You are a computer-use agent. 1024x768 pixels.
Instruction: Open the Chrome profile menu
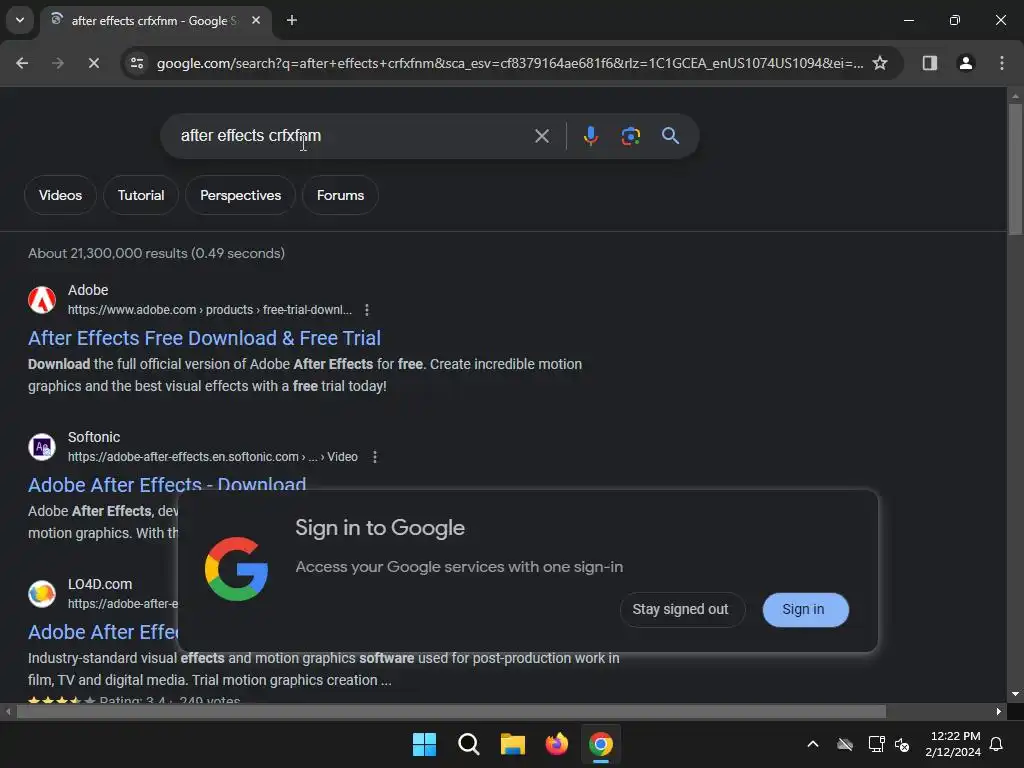965,63
